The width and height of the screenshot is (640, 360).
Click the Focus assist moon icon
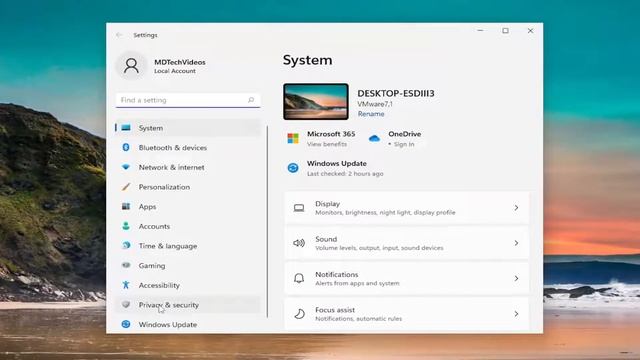299,314
